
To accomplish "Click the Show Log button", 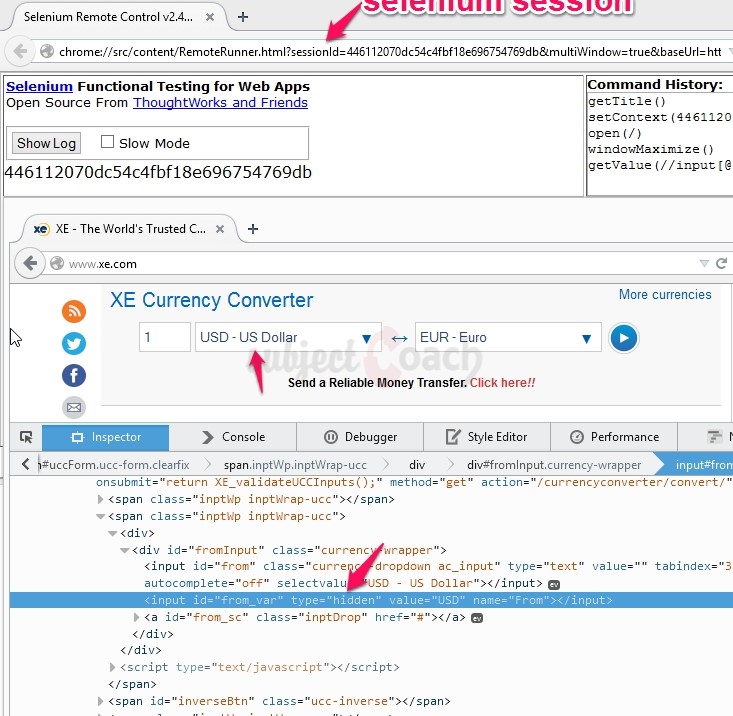I will (x=46, y=143).
